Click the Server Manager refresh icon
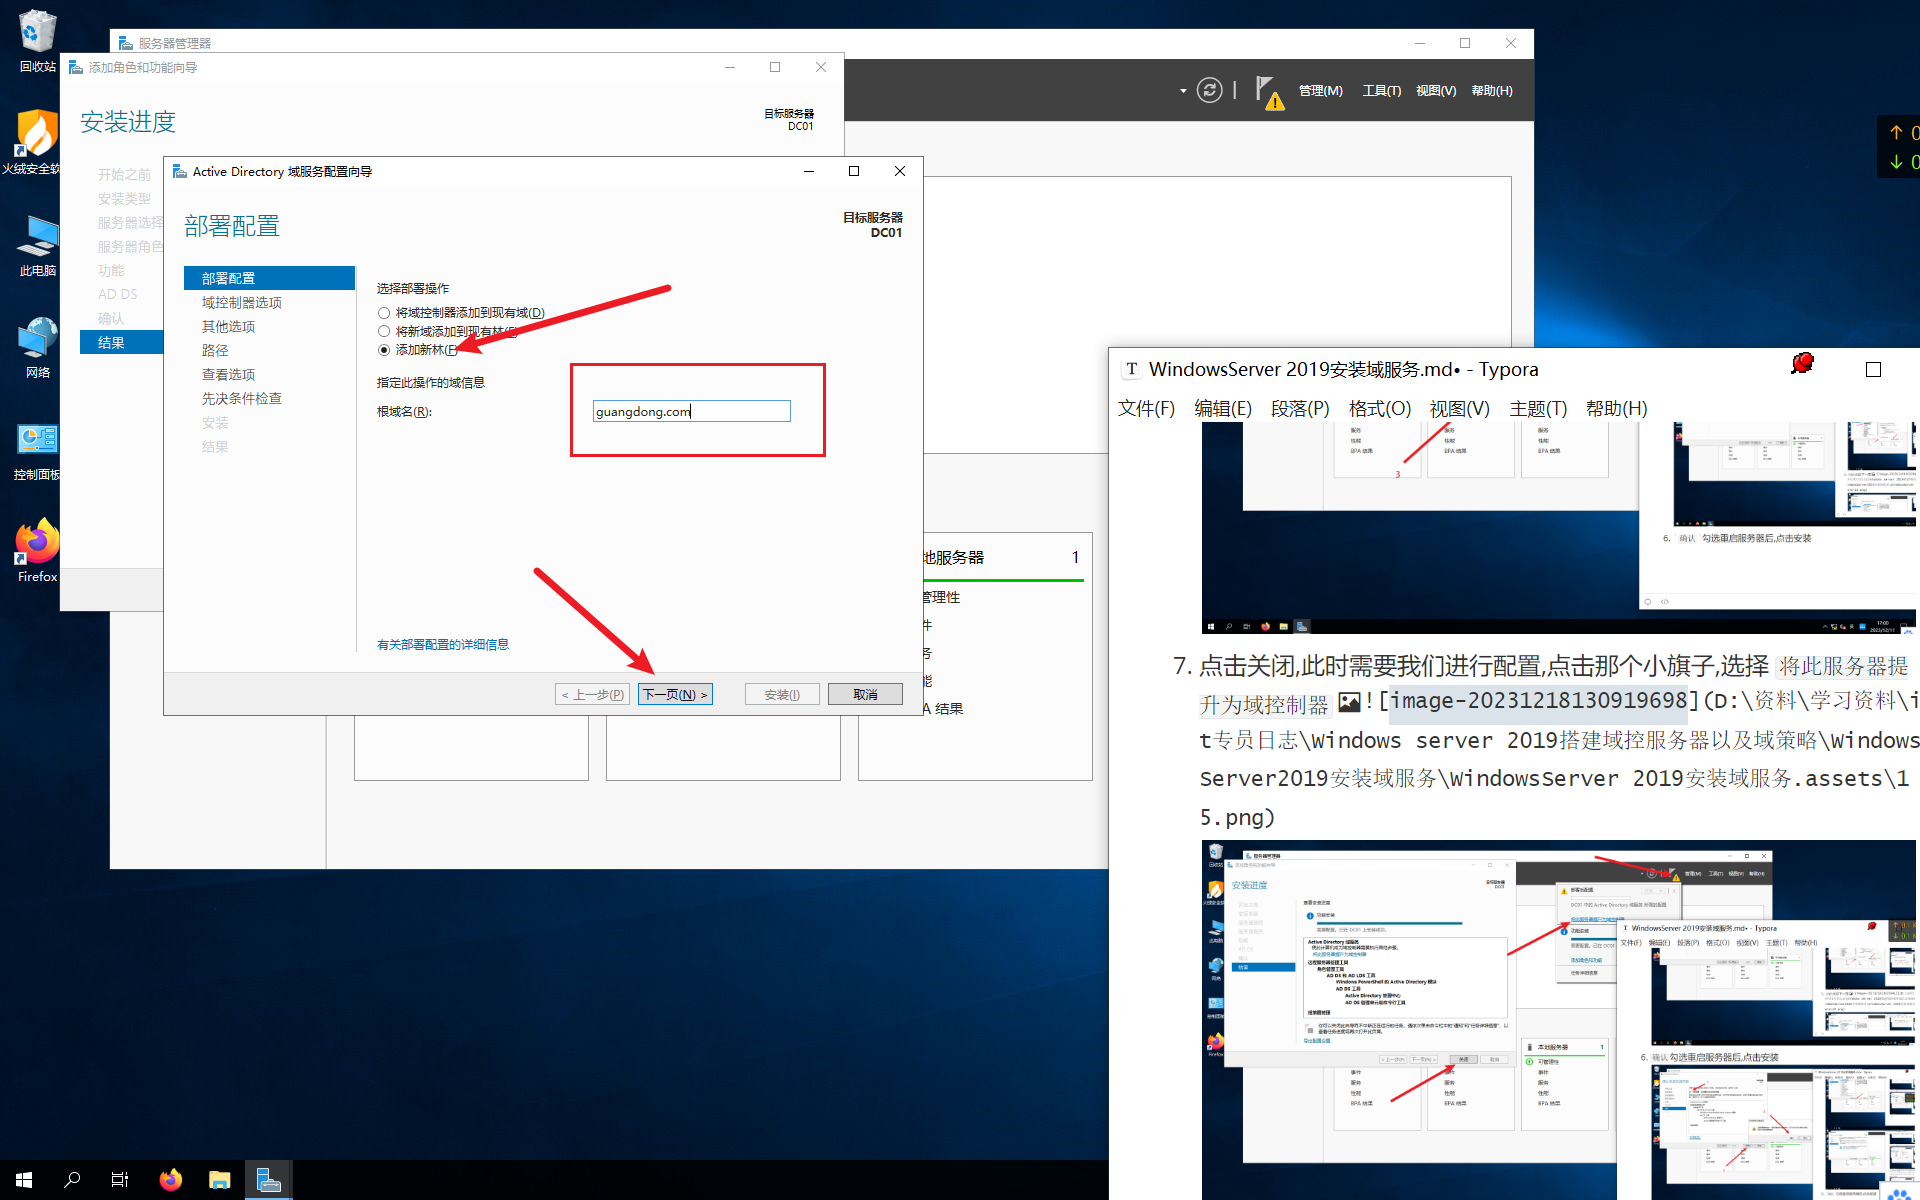This screenshot has width=1920, height=1200. (x=1209, y=90)
